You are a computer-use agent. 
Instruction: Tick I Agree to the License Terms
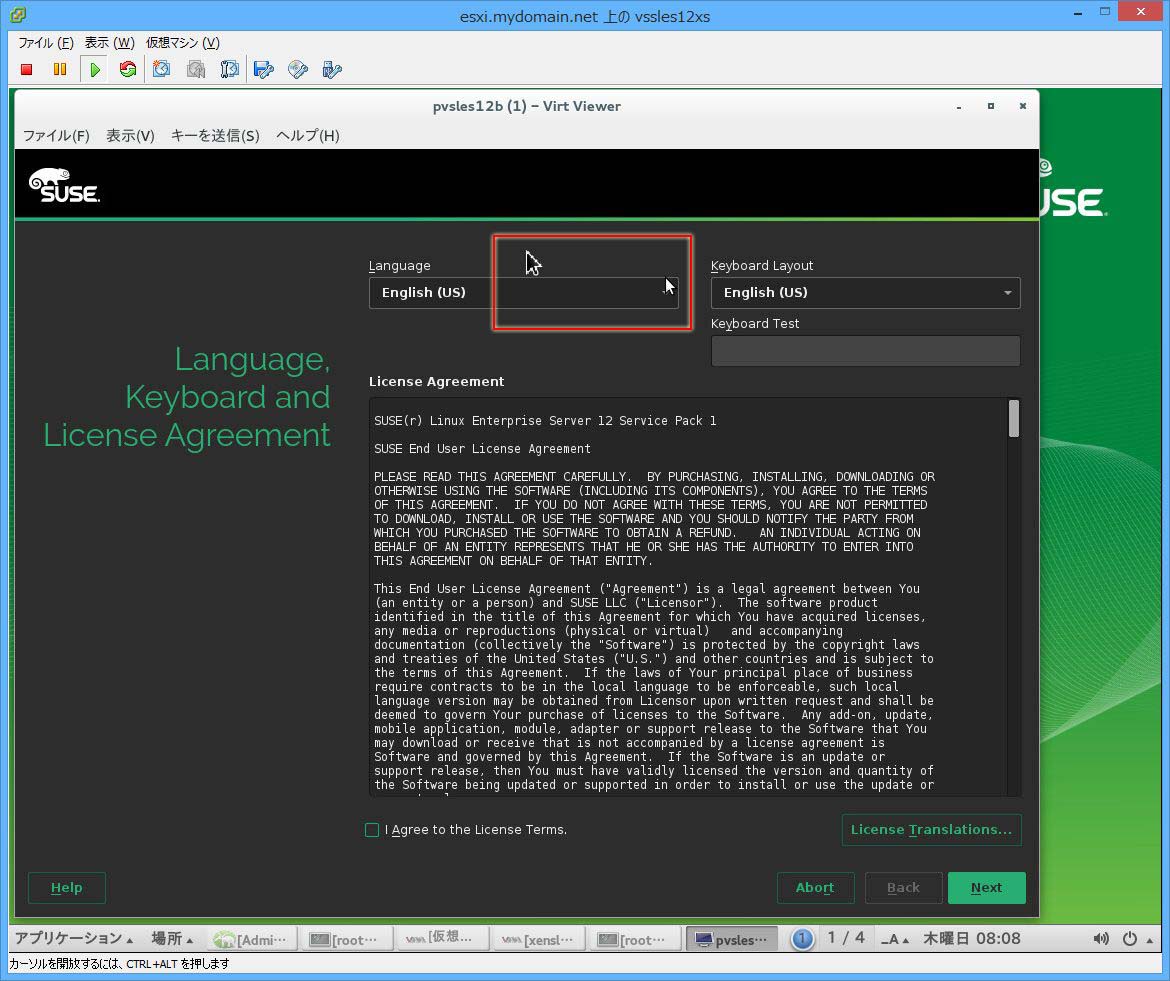(x=372, y=830)
